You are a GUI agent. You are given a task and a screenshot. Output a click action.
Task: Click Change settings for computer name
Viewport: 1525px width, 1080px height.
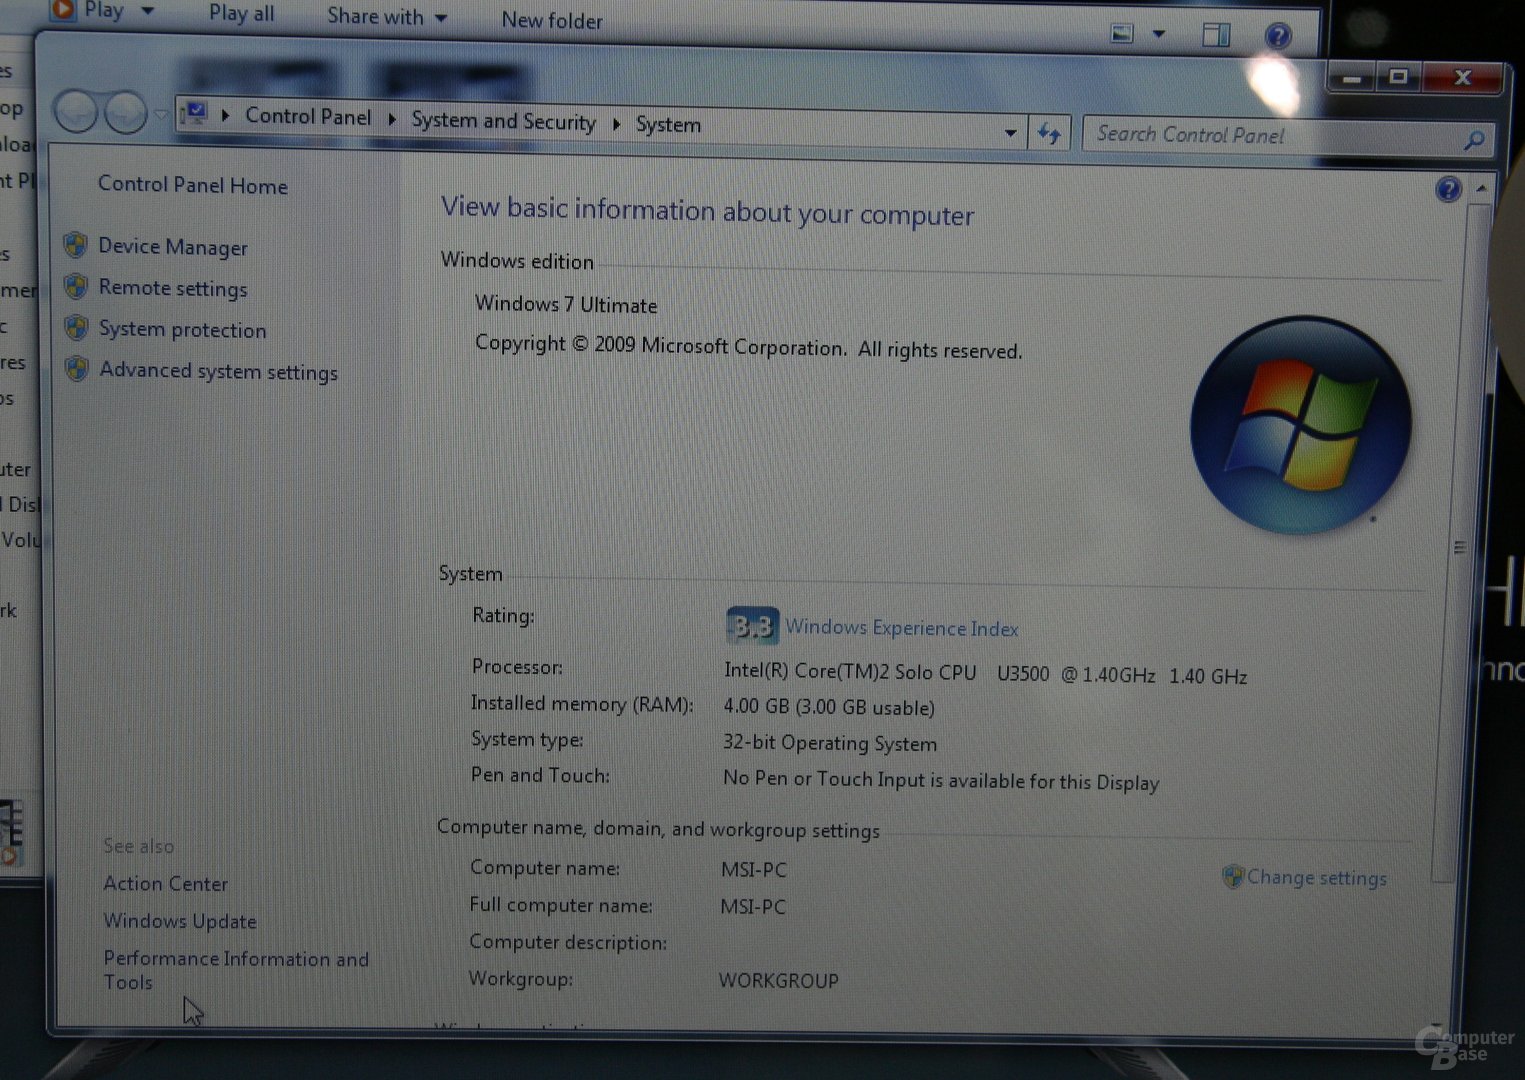point(1316,878)
